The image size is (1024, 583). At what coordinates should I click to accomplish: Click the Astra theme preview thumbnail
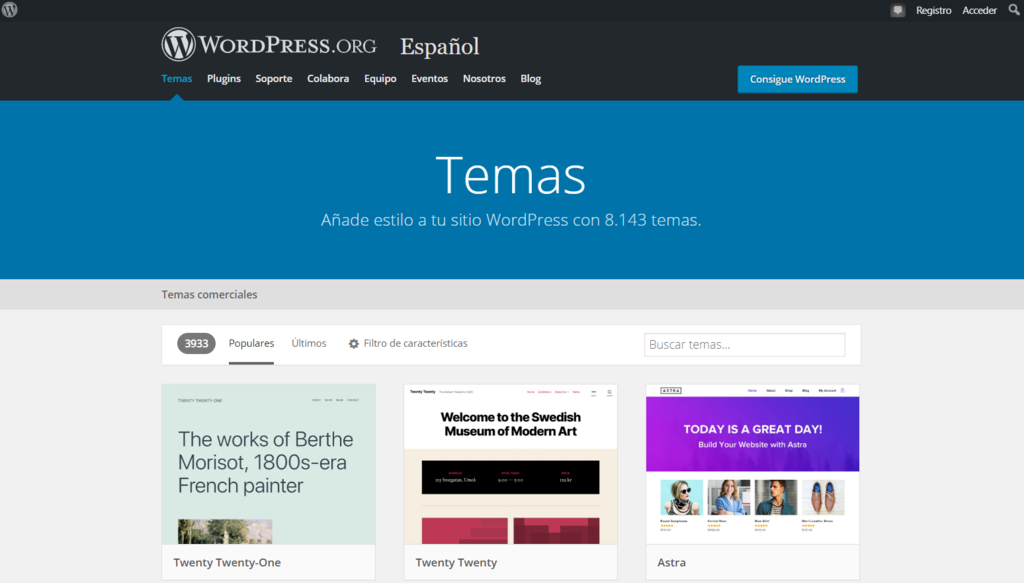(752, 464)
